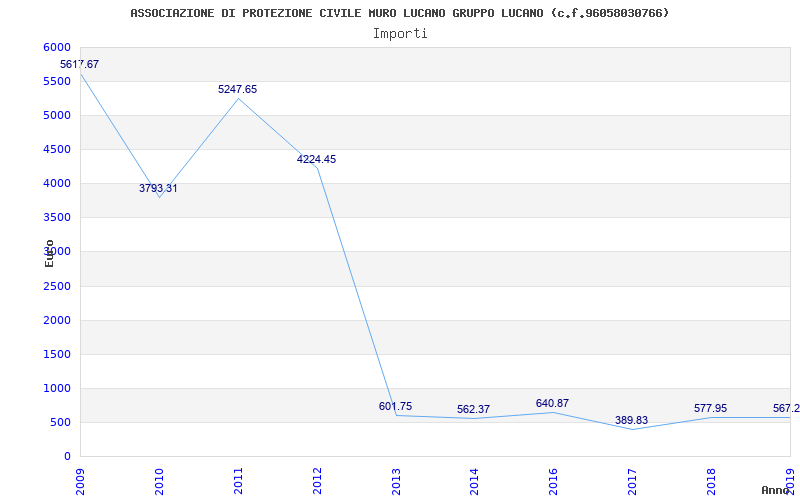Click the data label 577.95

710,409
